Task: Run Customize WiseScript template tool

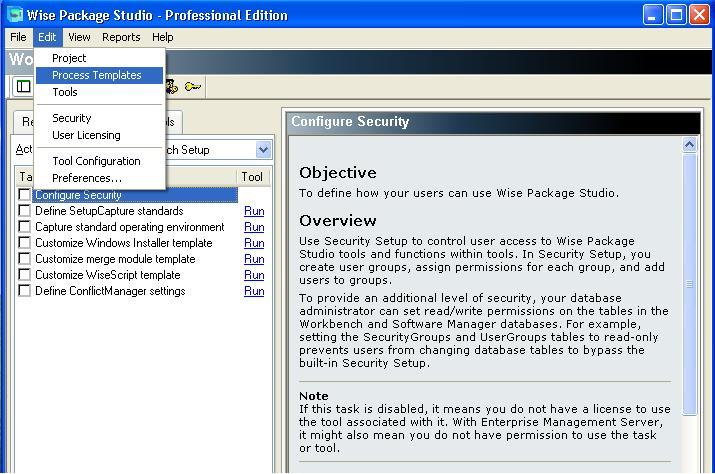Action: 254,275
